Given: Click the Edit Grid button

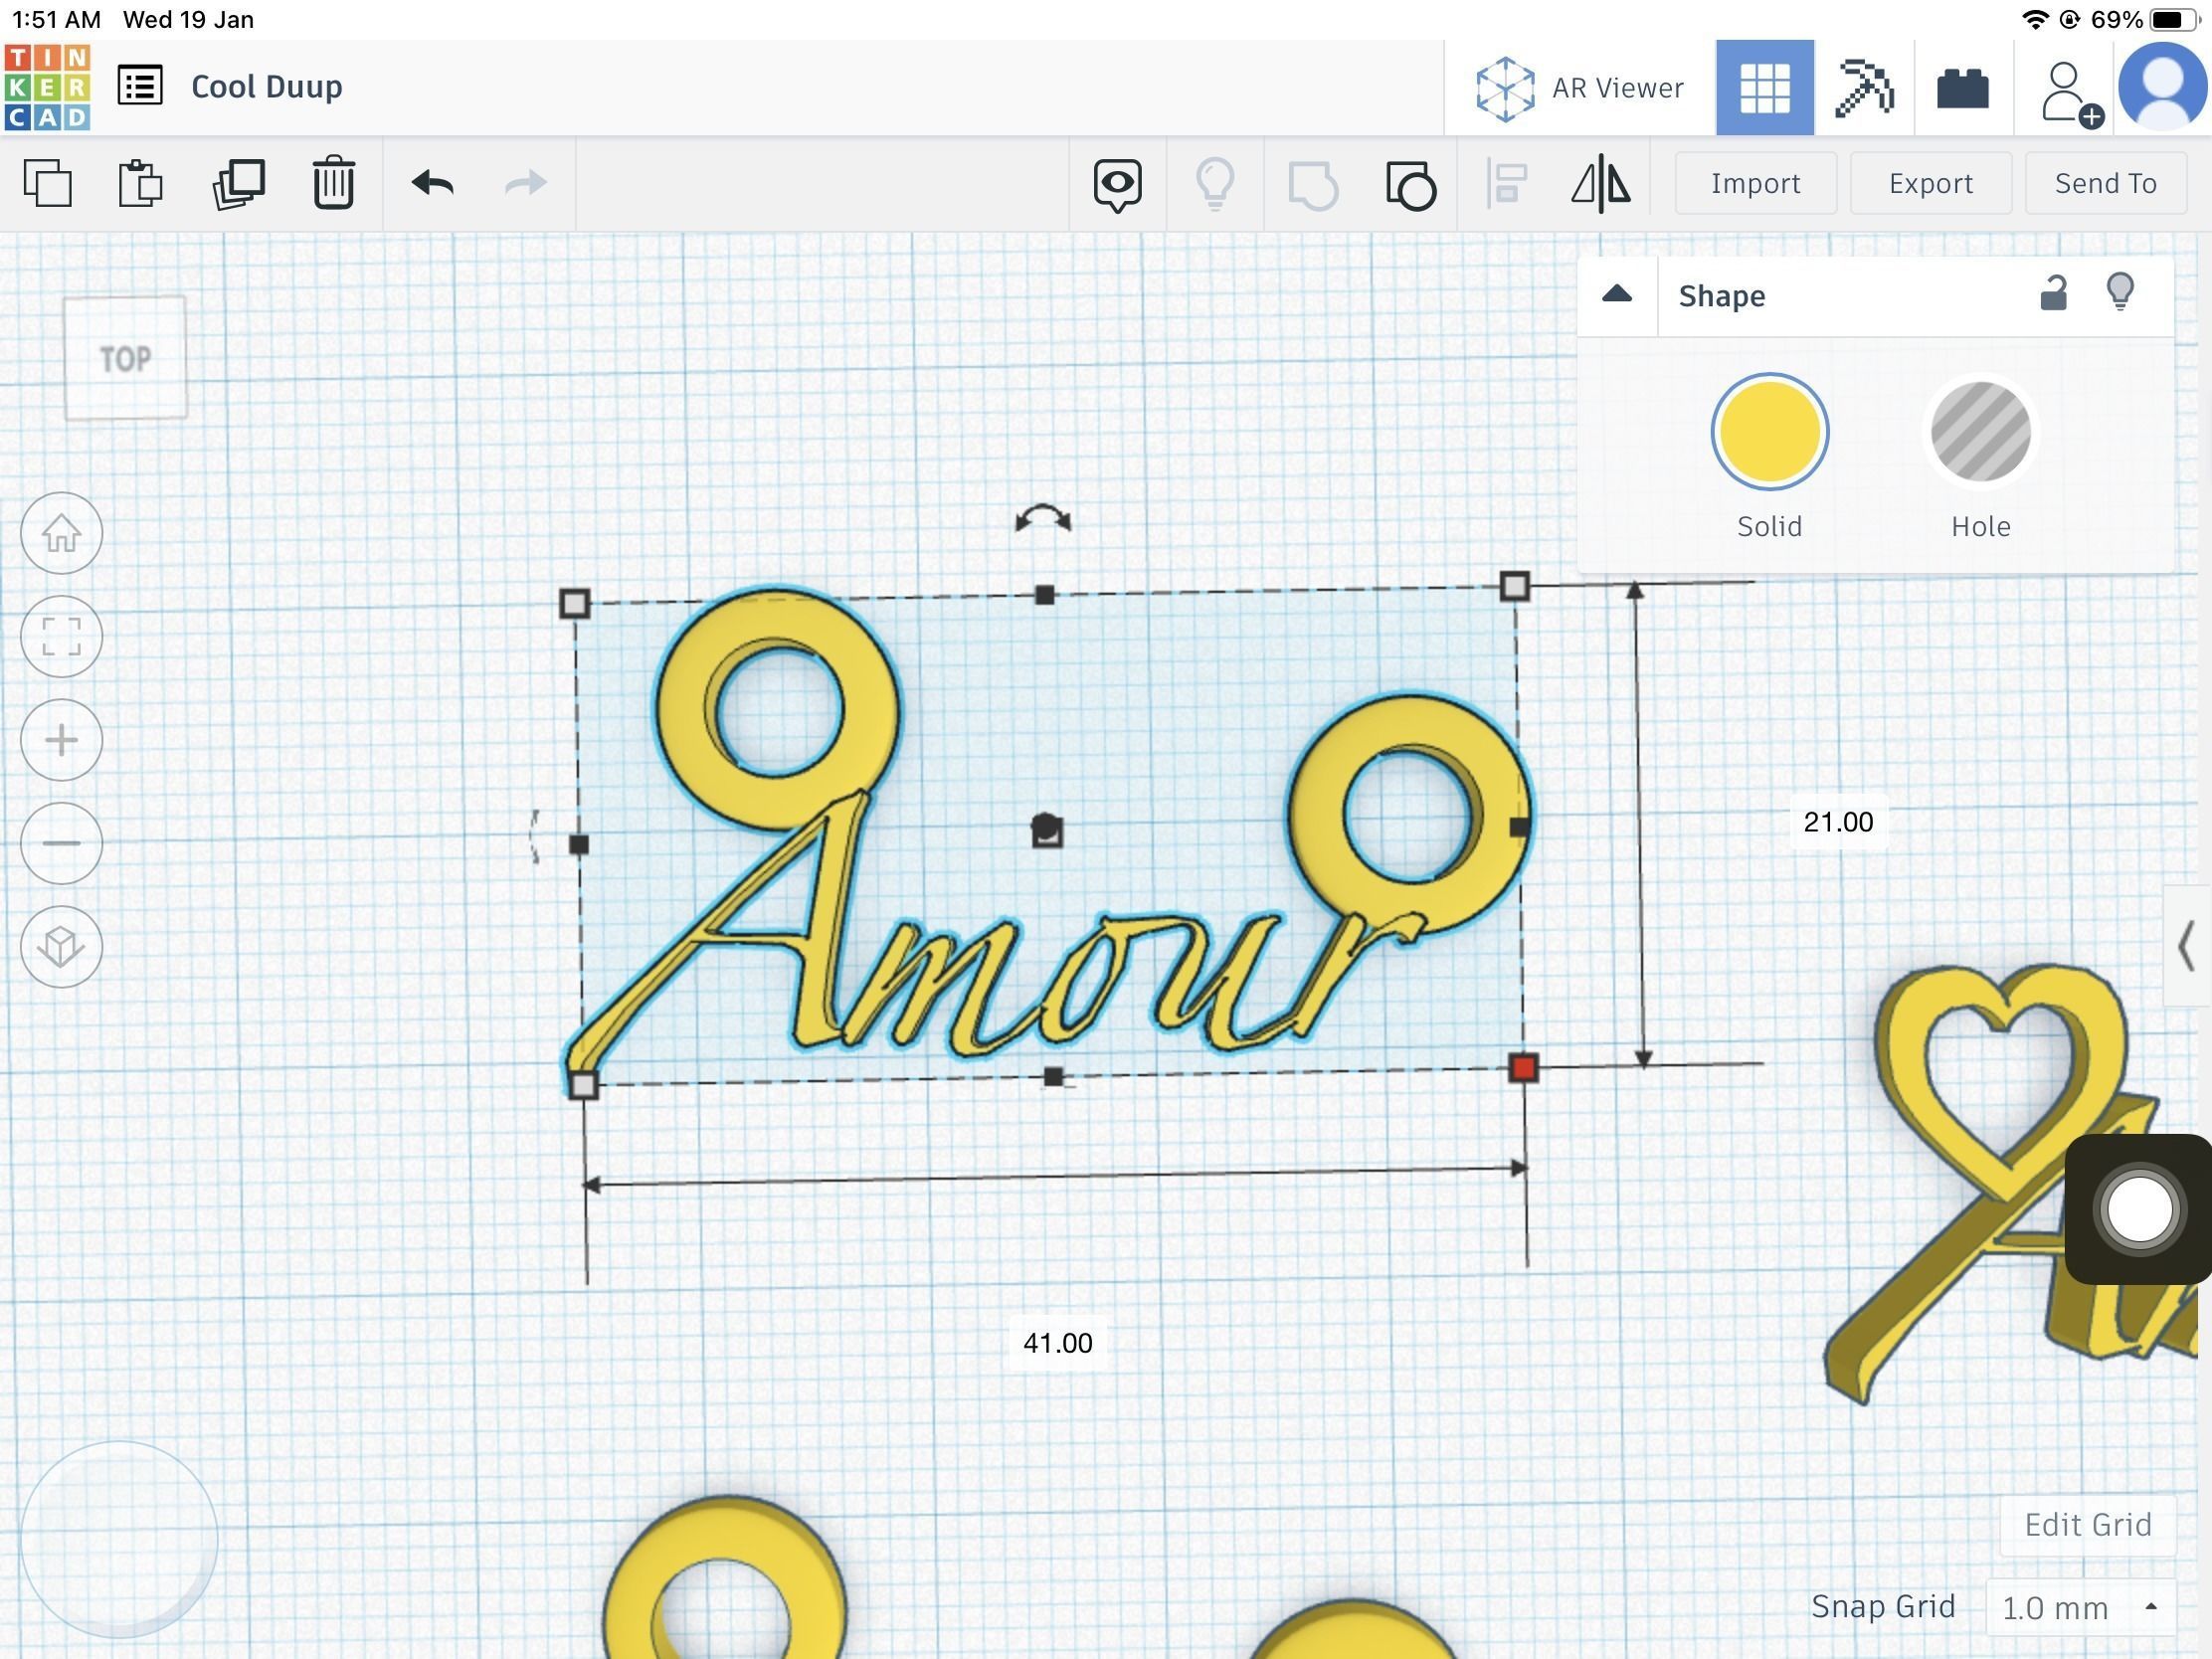Looking at the screenshot, I should pos(2087,1525).
